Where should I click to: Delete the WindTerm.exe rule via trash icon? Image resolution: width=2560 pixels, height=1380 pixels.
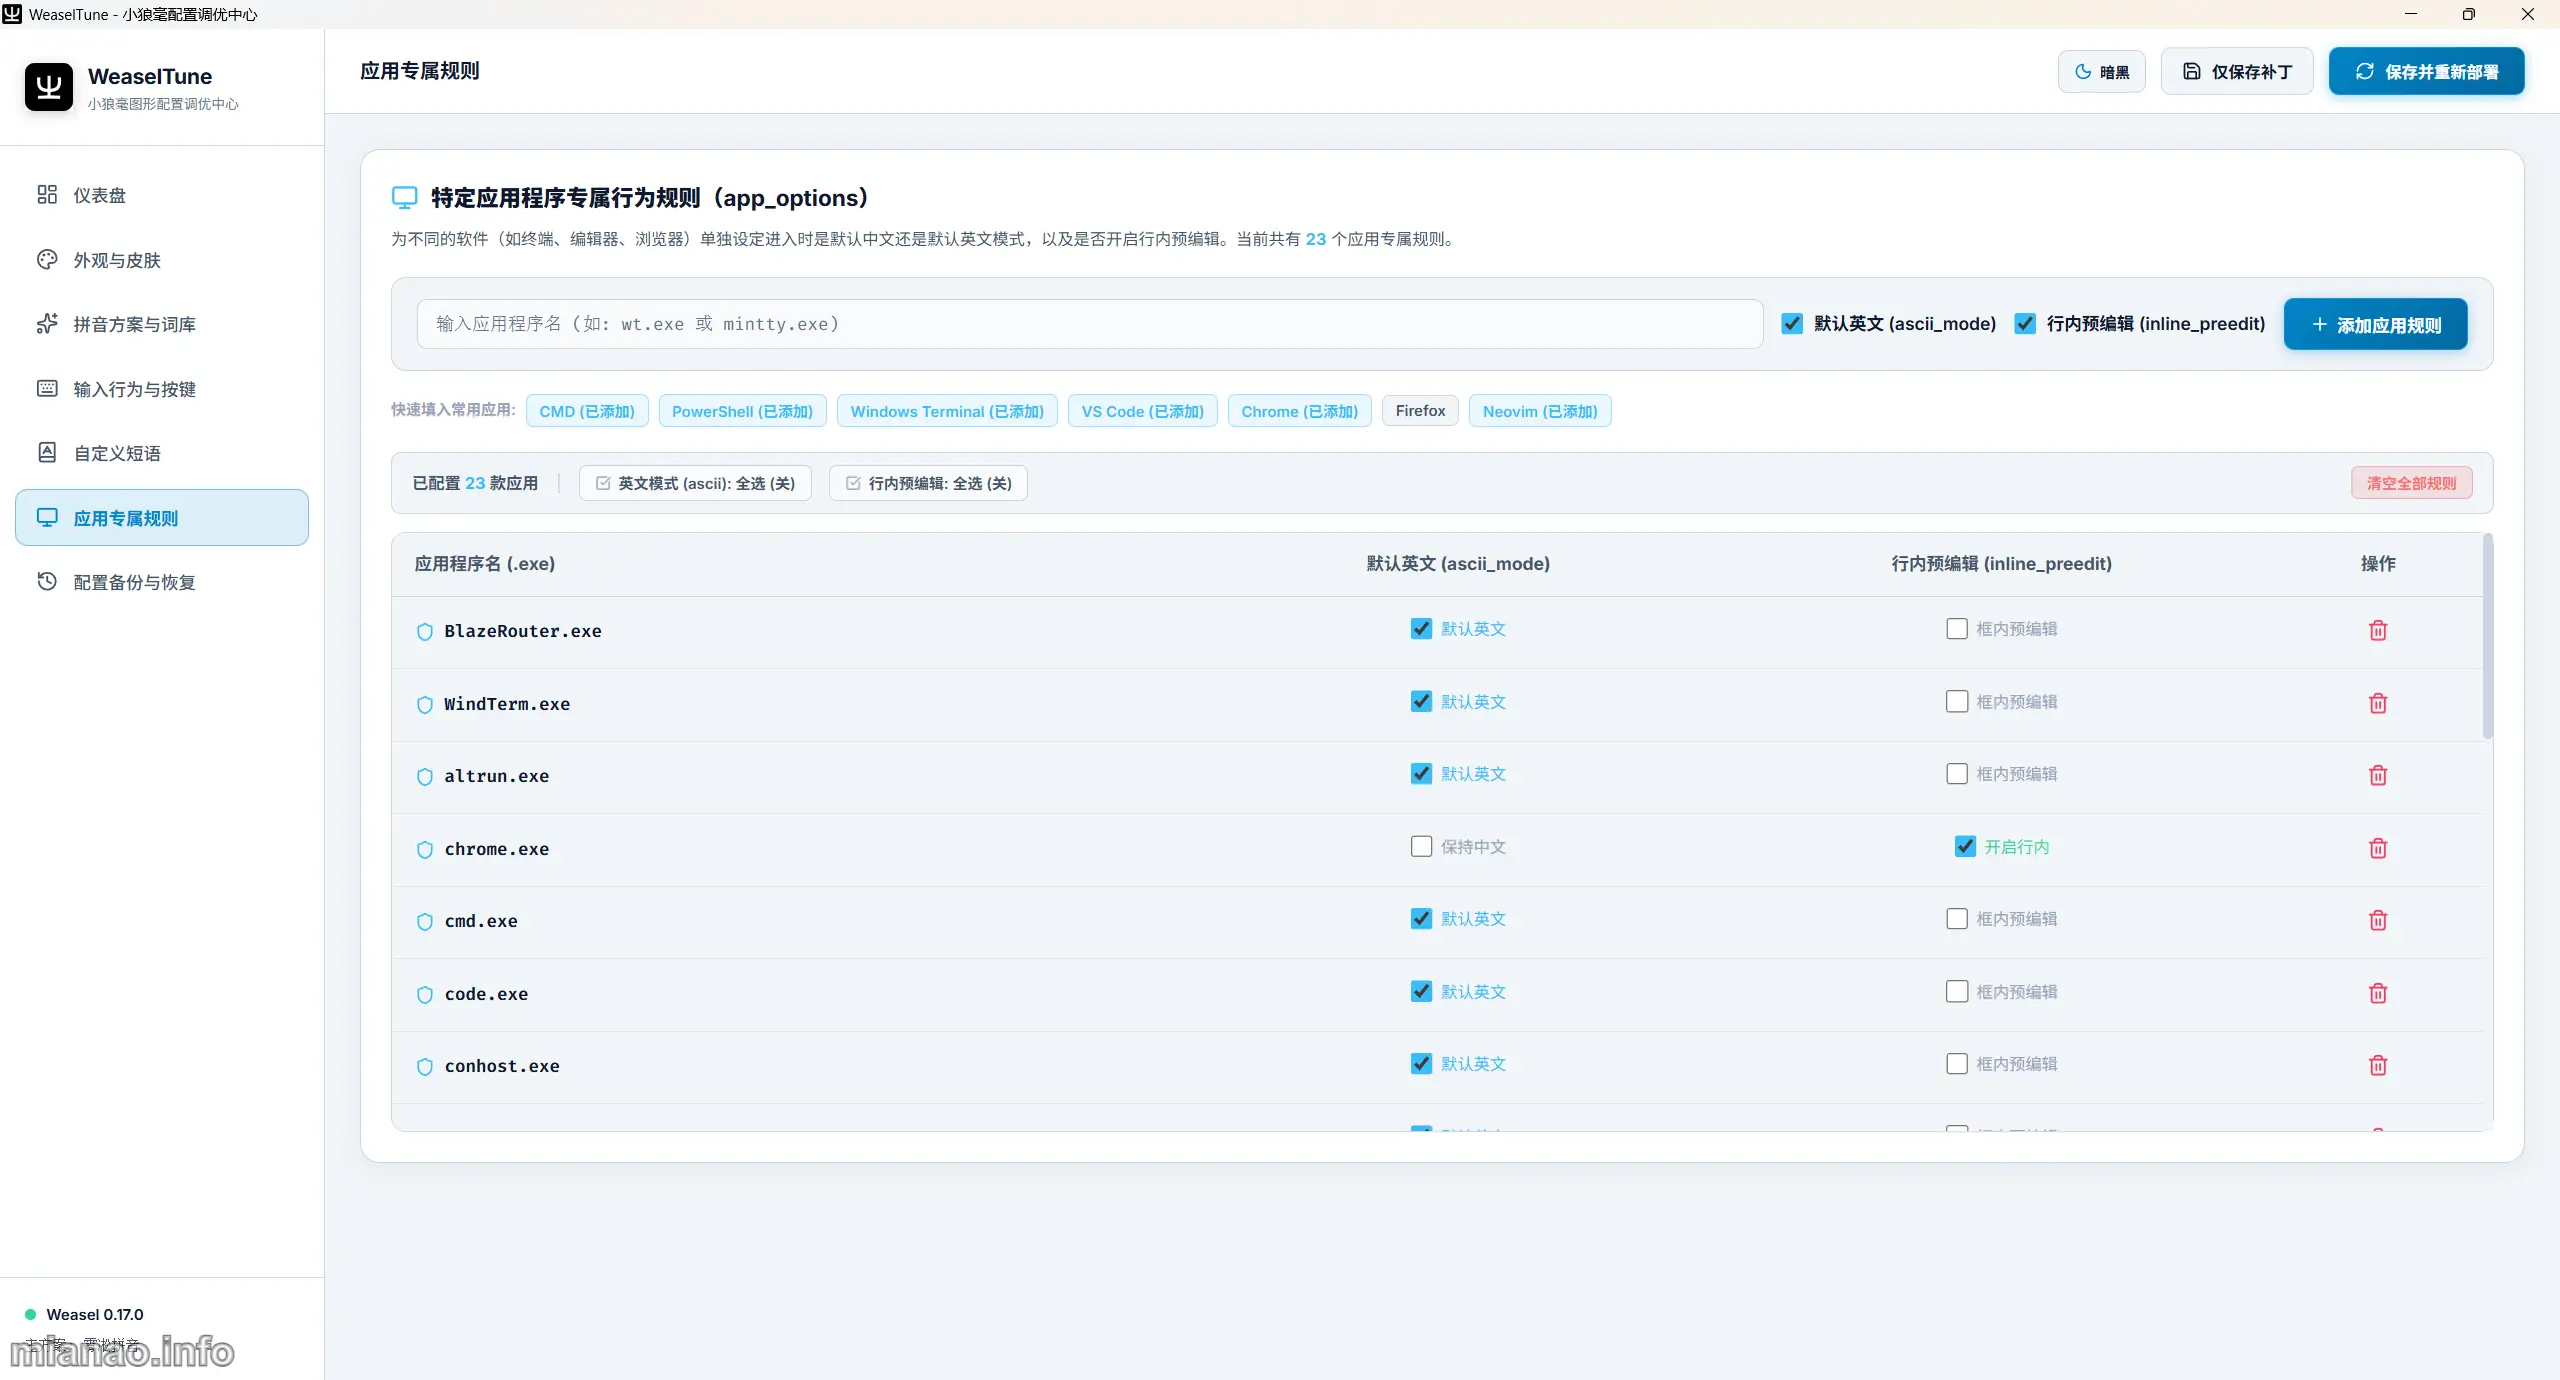[2378, 703]
